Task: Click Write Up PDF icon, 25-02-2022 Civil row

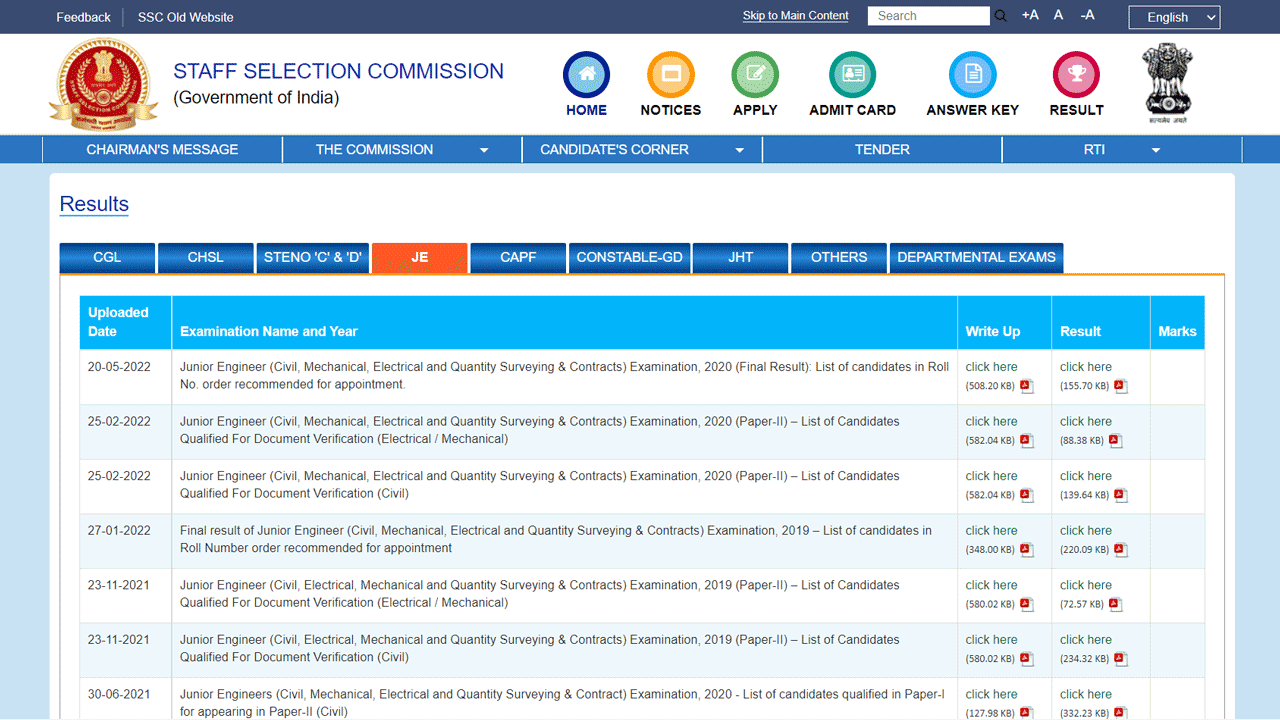Action: 1026,495
